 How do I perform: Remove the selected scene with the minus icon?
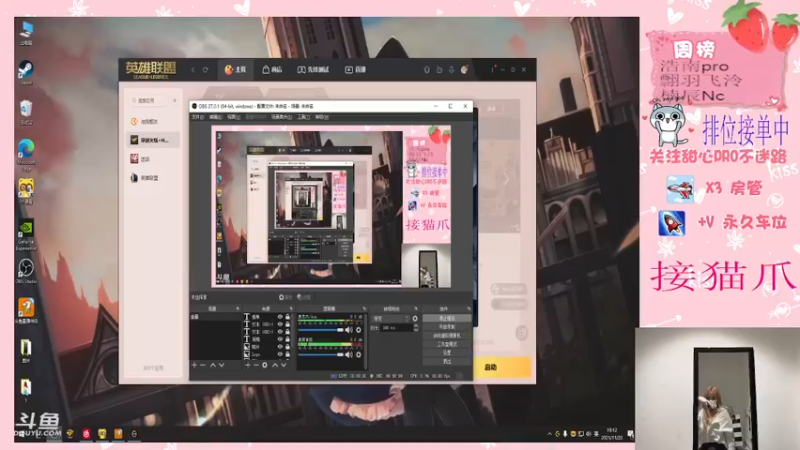(203, 365)
